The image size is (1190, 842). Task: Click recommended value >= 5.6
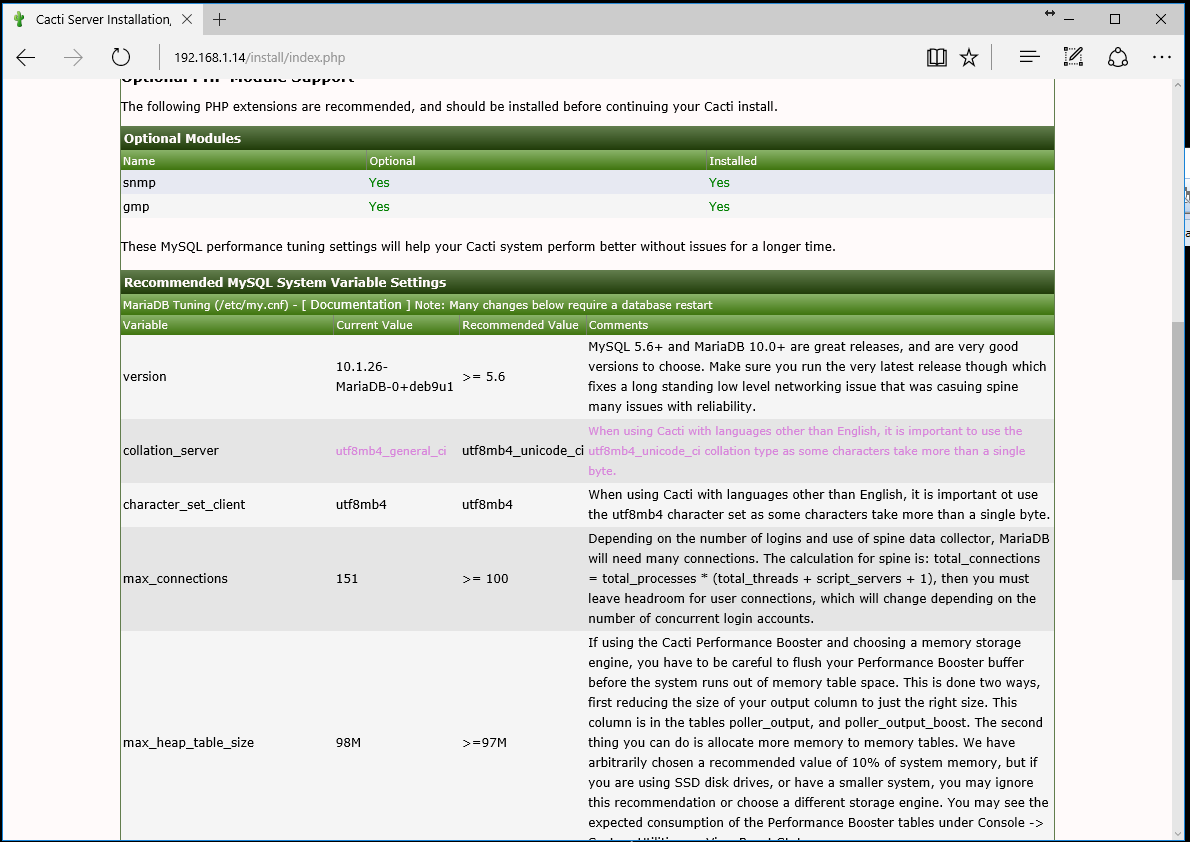coord(483,377)
